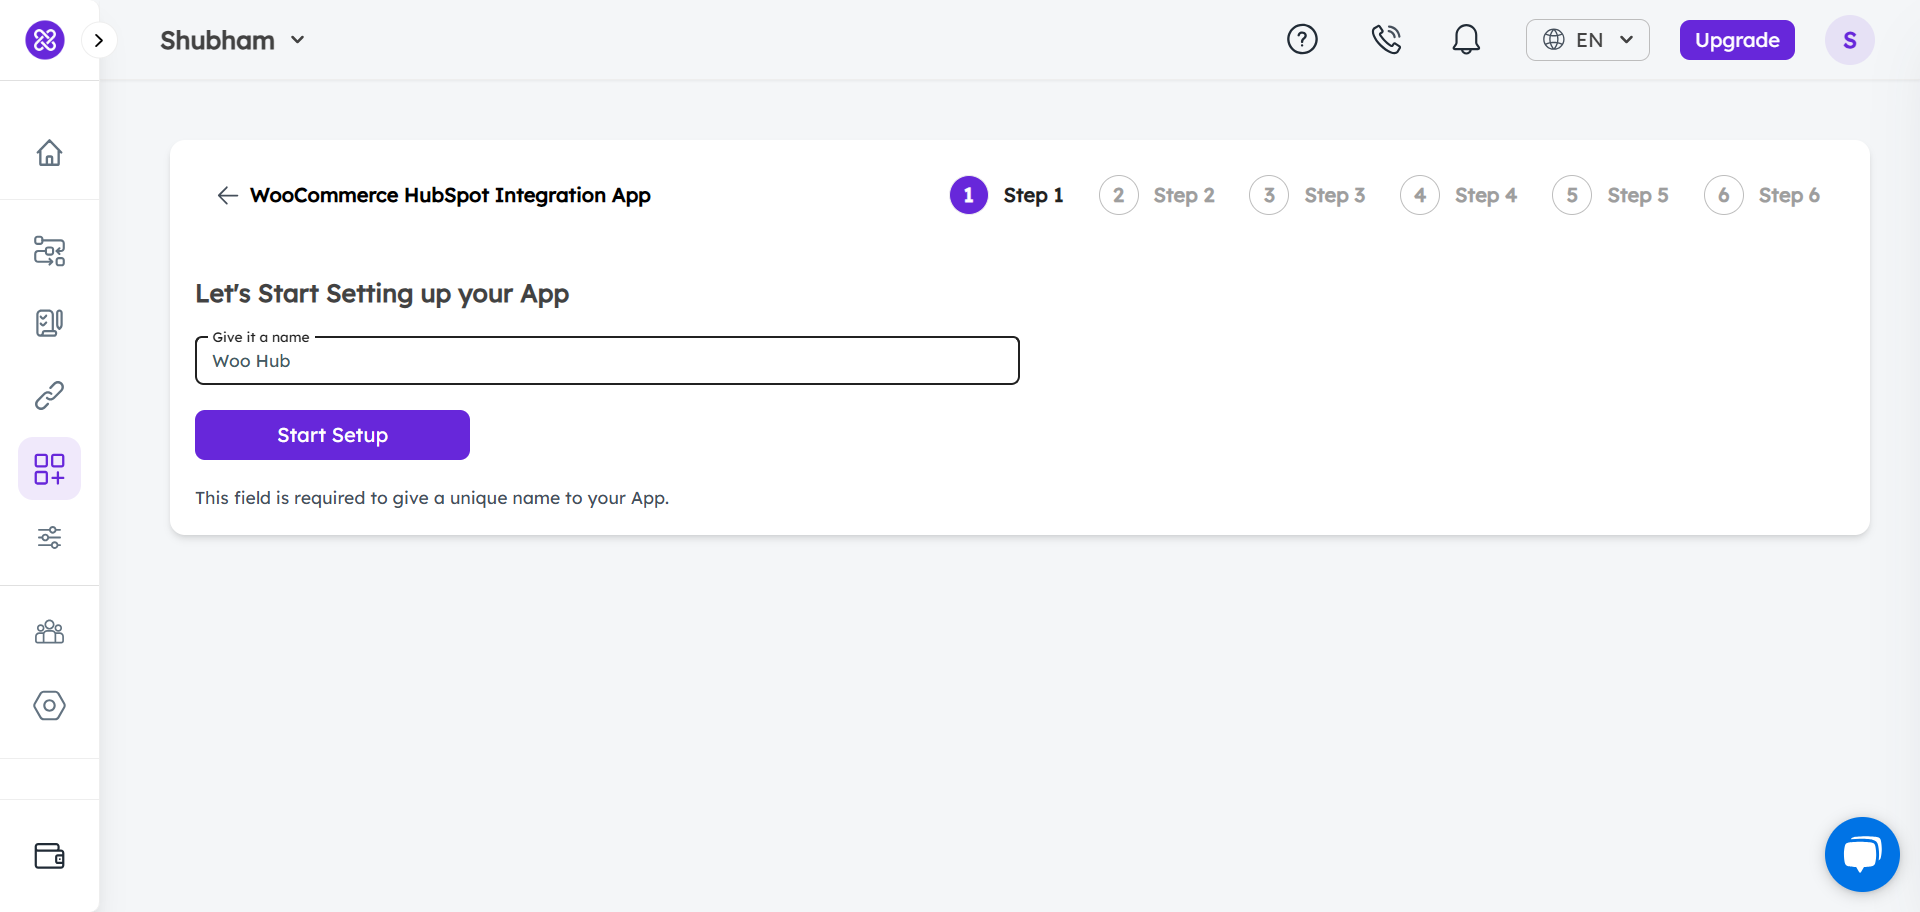The image size is (1920, 912).
Task: Open the S user profile avatar
Action: (1850, 40)
